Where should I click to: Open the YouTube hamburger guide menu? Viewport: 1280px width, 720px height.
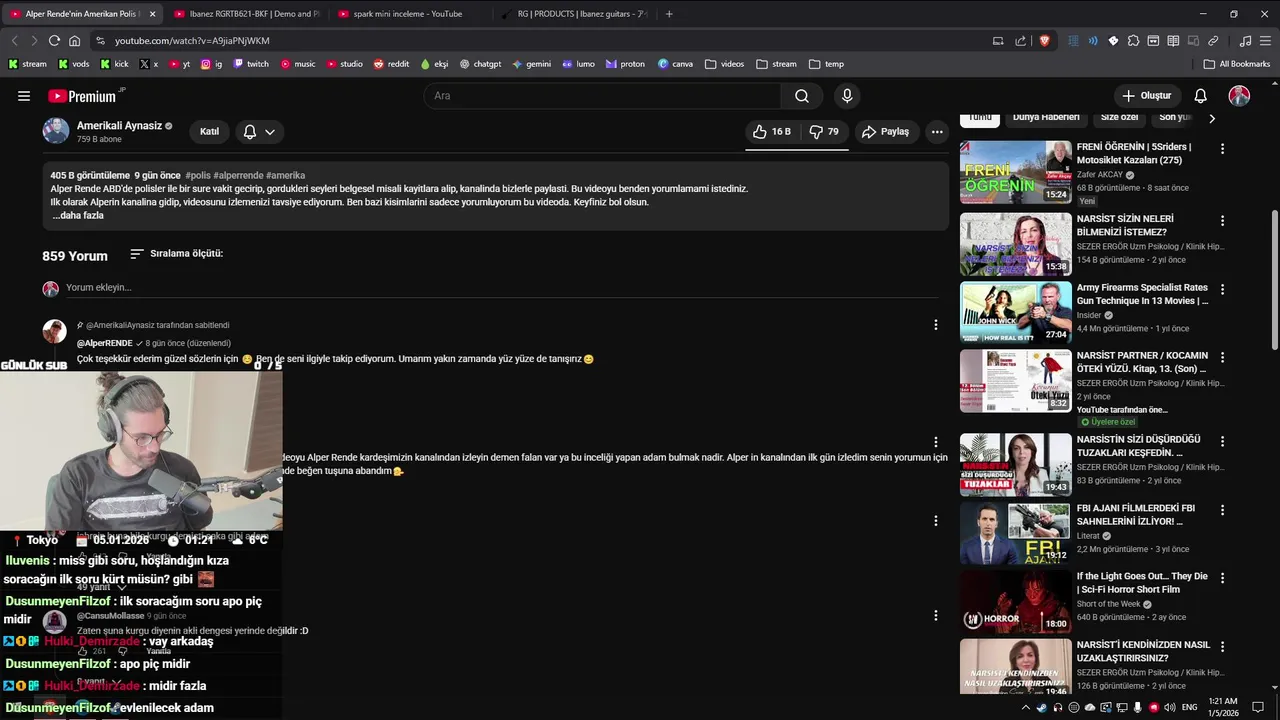tap(24, 96)
